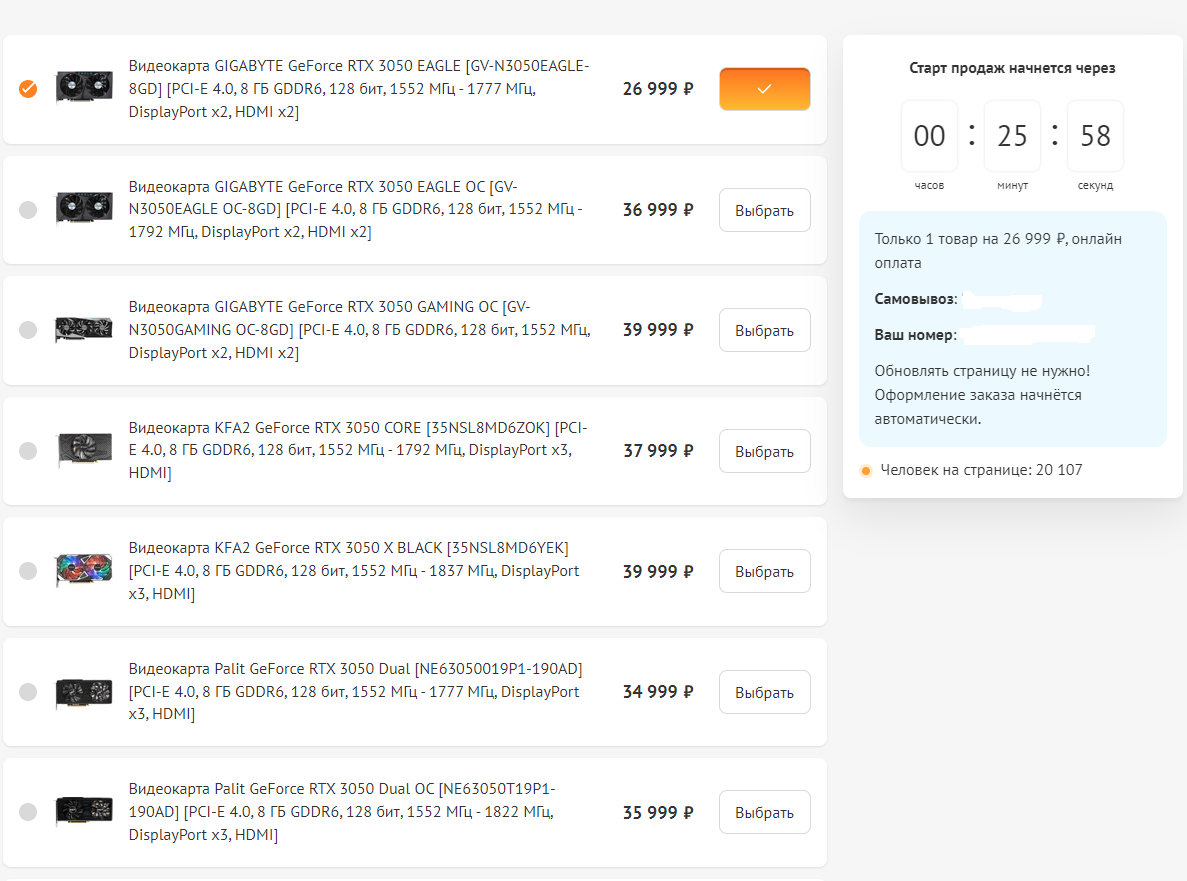
Task: Open thumbnail of KFA2 RTX 3050 CORE
Action: point(85,450)
